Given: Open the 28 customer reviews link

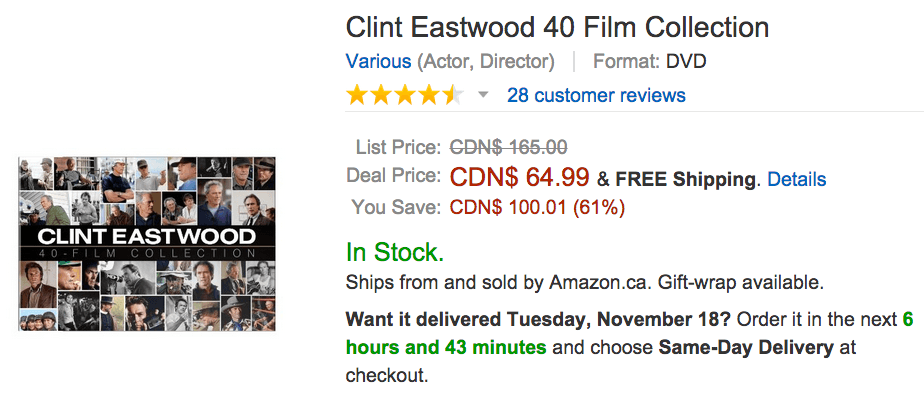Looking at the screenshot, I should coord(596,95).
